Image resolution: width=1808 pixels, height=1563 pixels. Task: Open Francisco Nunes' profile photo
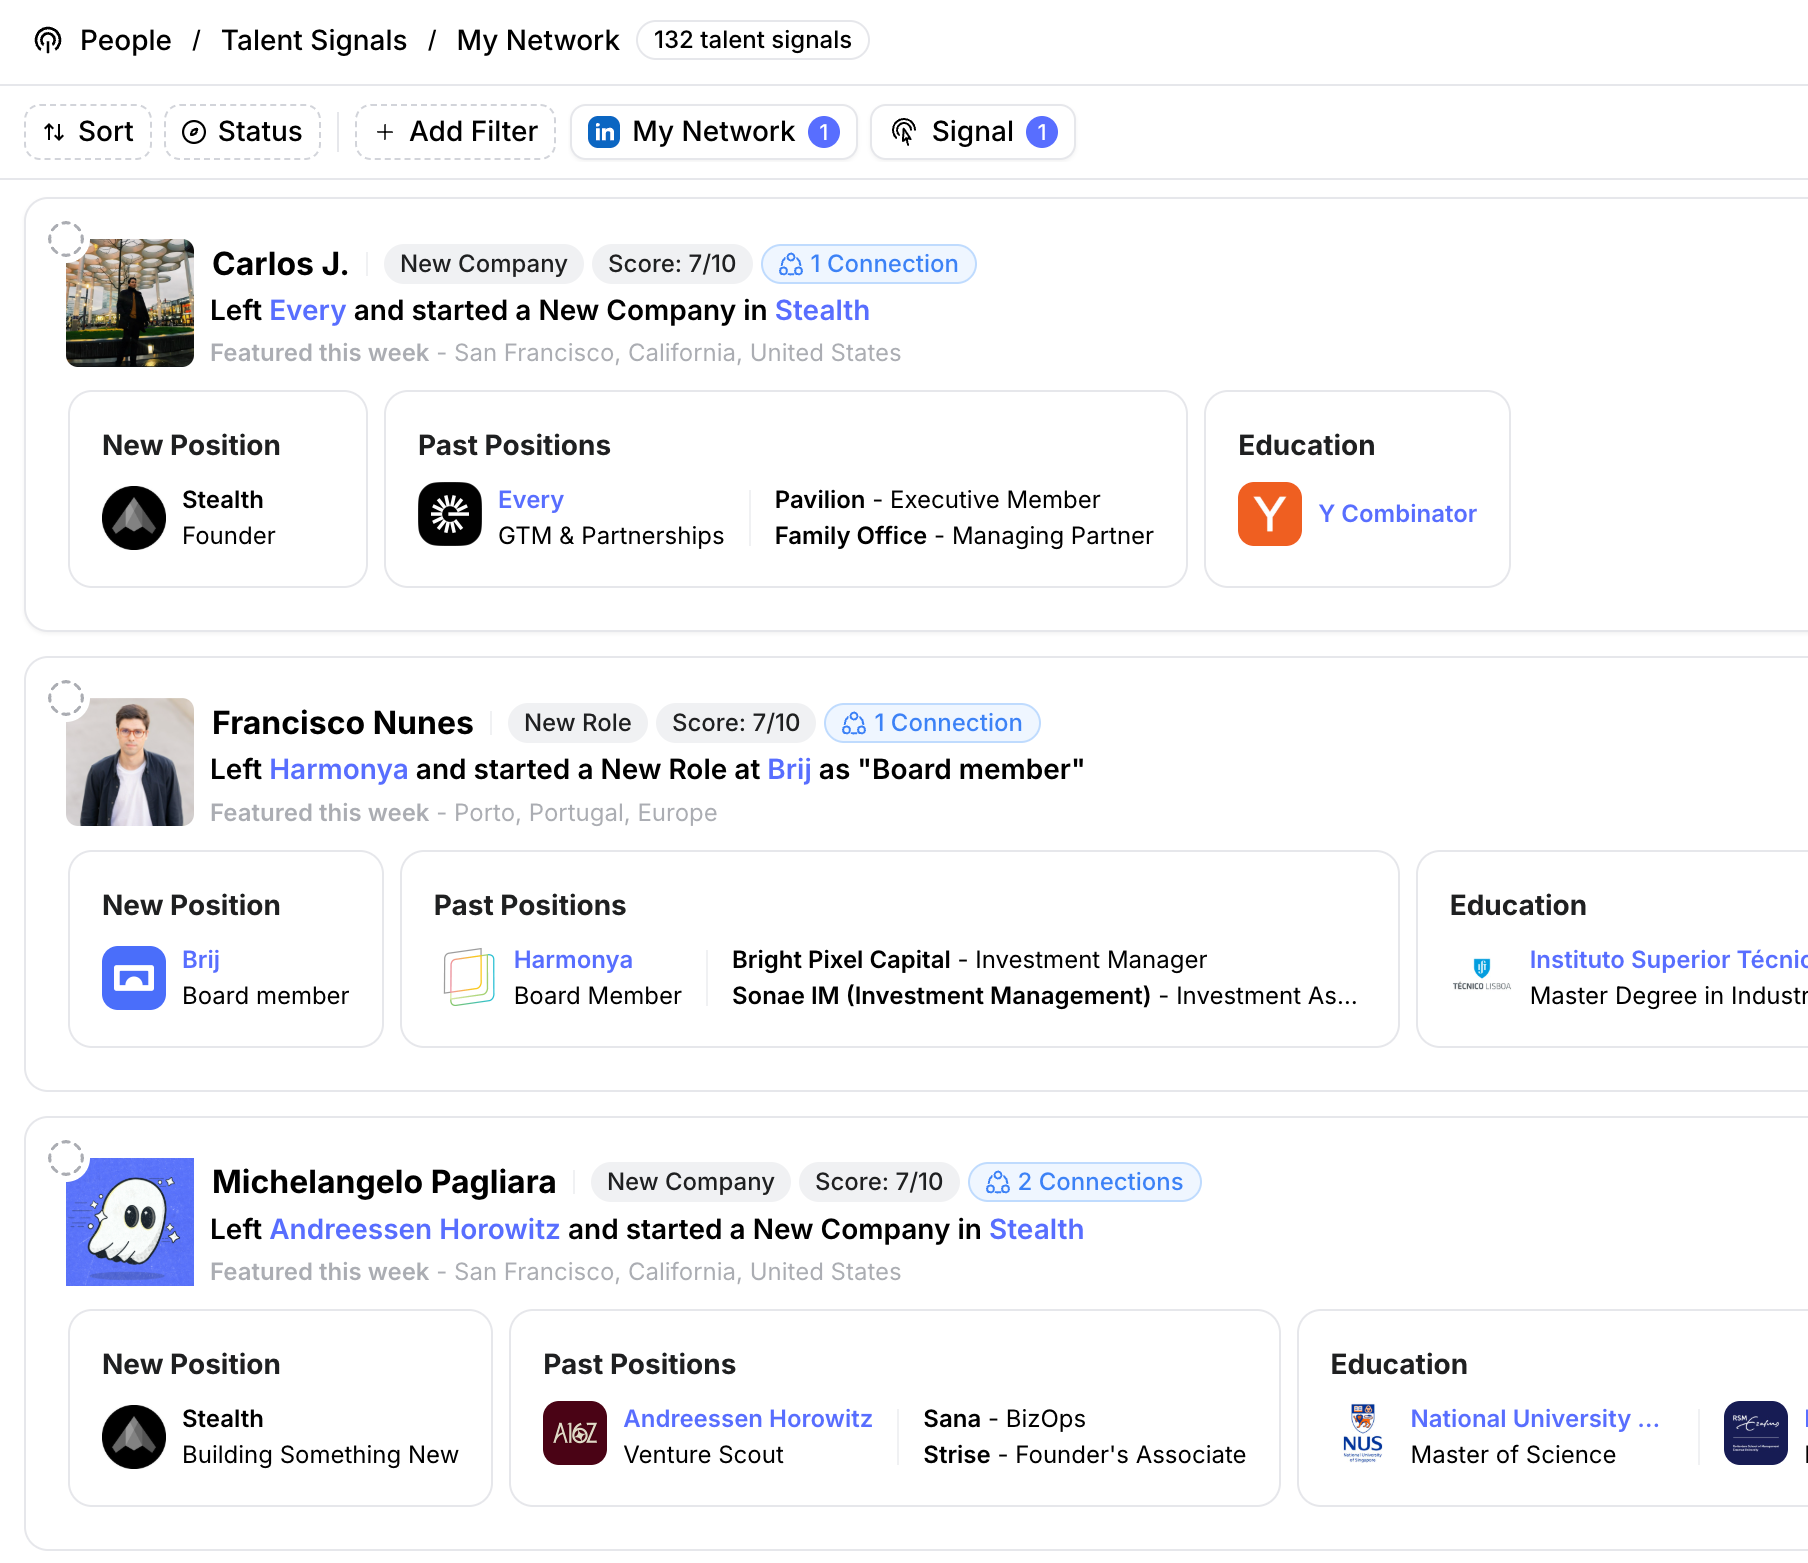click(x=130, y=762)
